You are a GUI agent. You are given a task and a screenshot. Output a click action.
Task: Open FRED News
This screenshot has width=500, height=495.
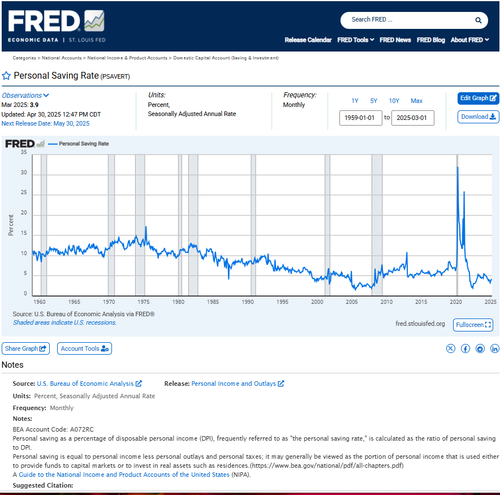tap(395, 40)
